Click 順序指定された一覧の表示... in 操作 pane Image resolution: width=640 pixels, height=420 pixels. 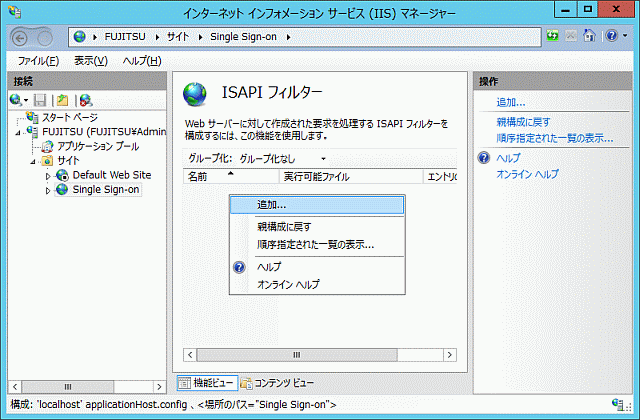[555, 138]
